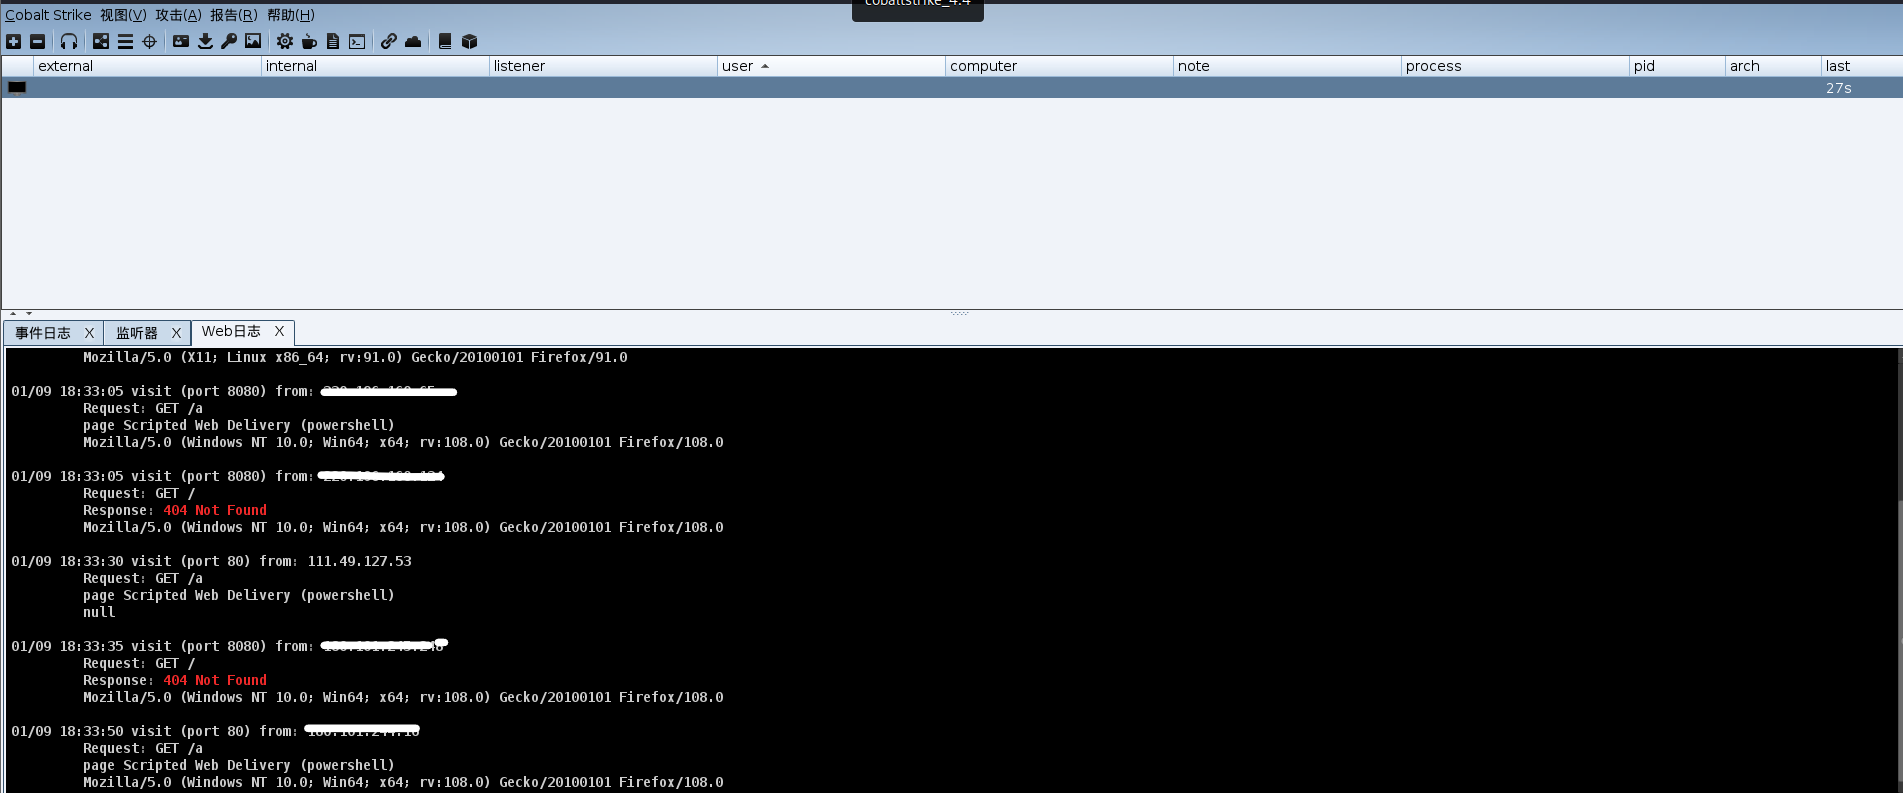Sort sessions by pid column

click(1677, 66)
